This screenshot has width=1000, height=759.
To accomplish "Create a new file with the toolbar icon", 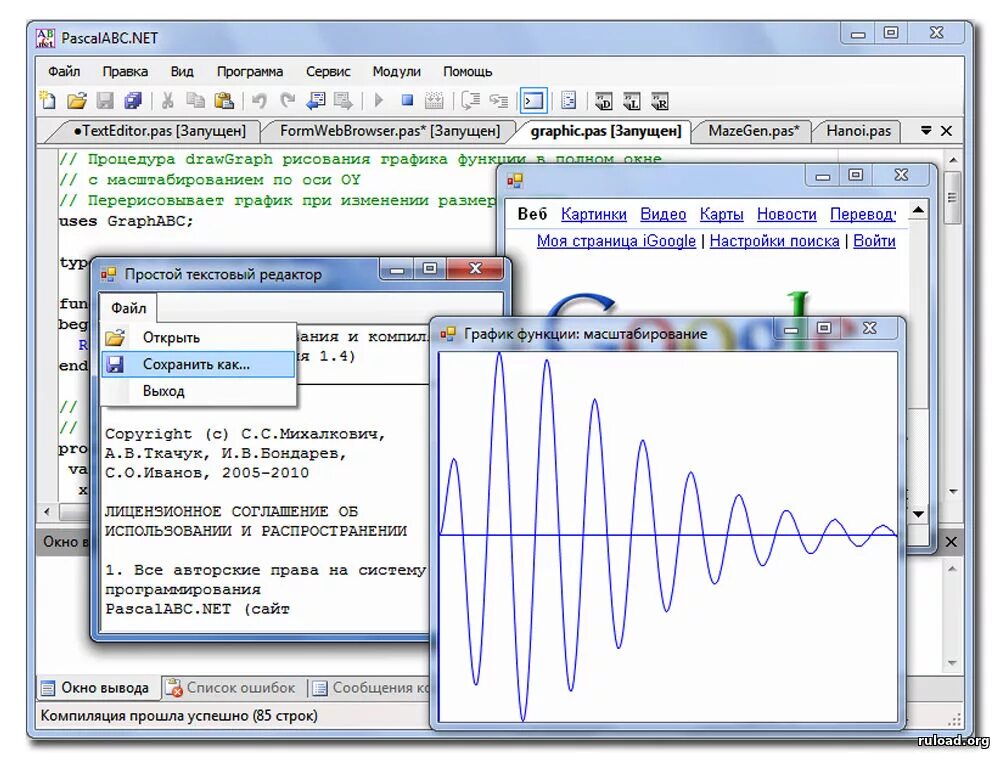I will 48,101.
